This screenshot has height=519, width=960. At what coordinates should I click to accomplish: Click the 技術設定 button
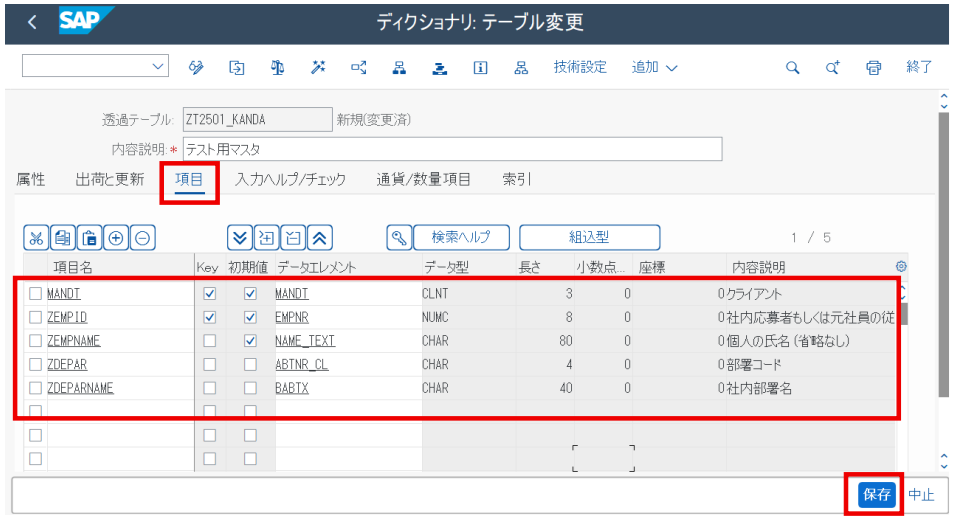580,67
